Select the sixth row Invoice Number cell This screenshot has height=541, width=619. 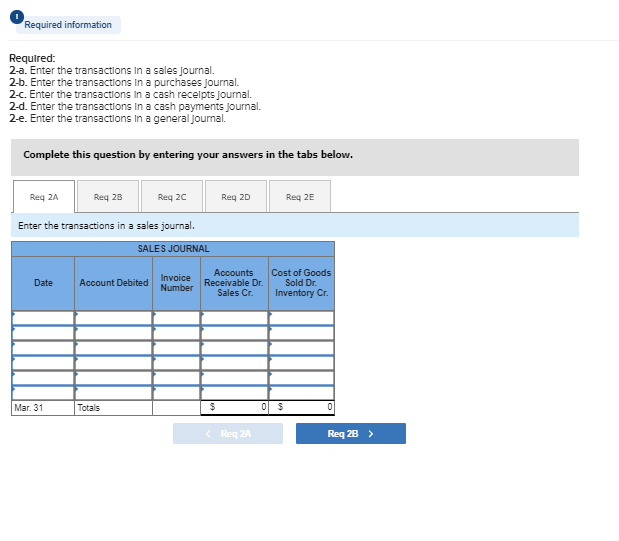(176, 393)
